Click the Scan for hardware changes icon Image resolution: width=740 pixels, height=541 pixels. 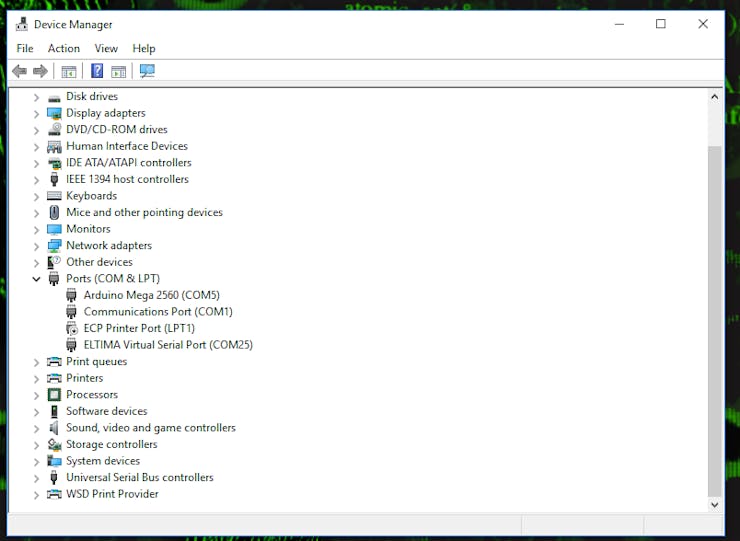pyautogui.click(x=147, y=71)
